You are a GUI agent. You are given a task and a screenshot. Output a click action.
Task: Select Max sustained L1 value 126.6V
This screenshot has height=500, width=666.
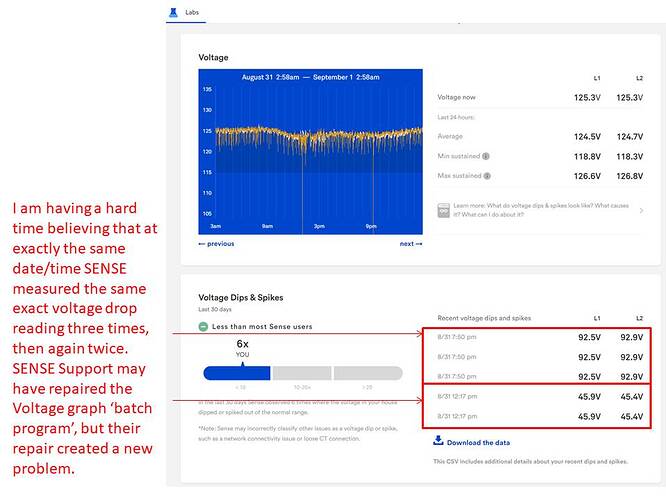tap(587, 176)
